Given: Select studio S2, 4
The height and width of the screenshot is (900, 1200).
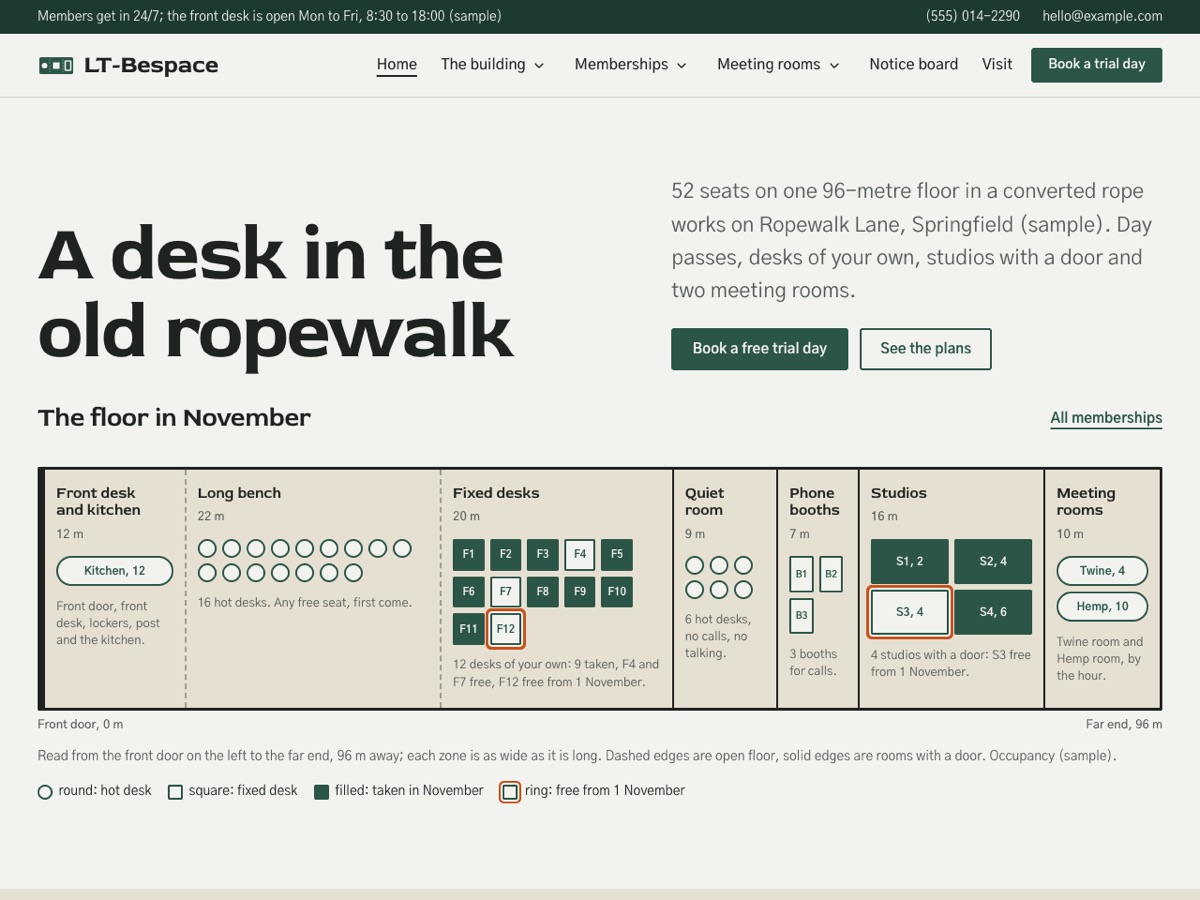Looking at the screenshot, I should coord(993,562).
